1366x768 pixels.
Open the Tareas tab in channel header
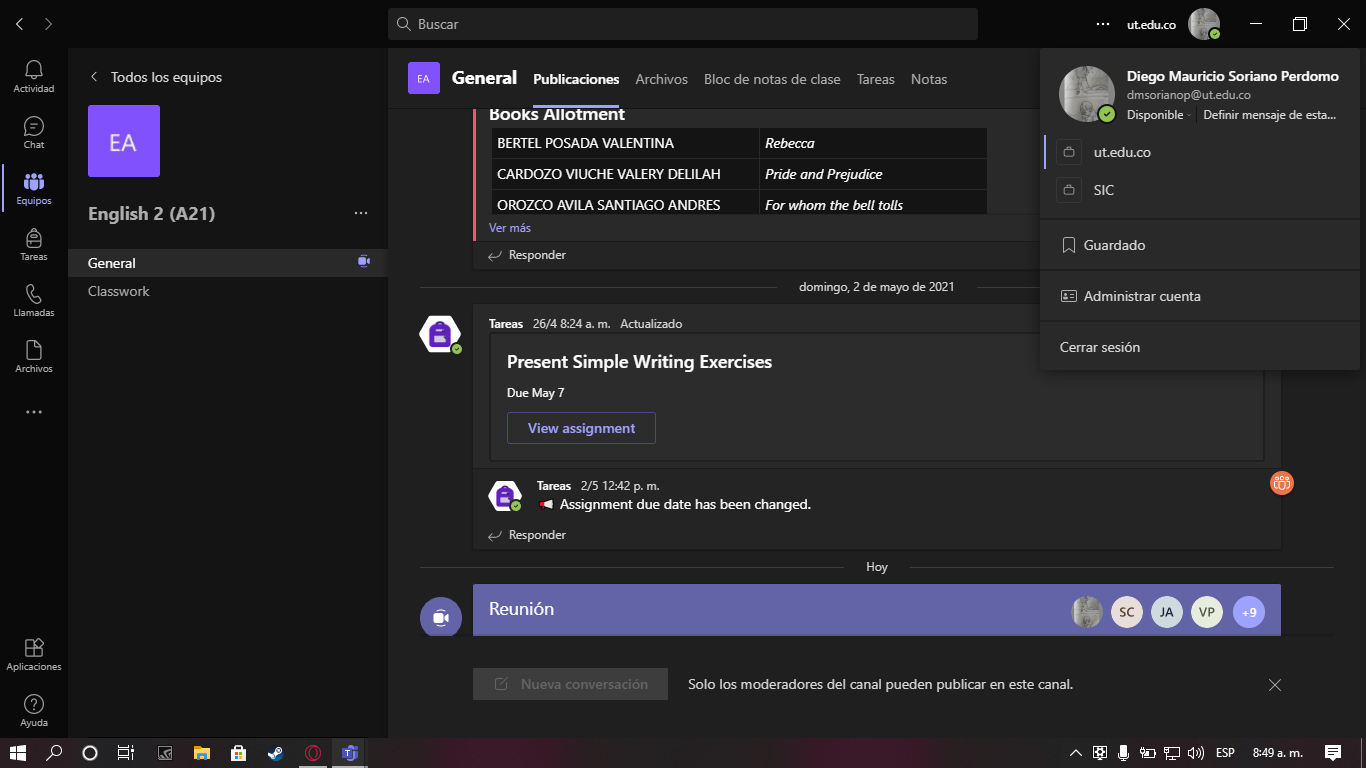(x=876, y=79)
